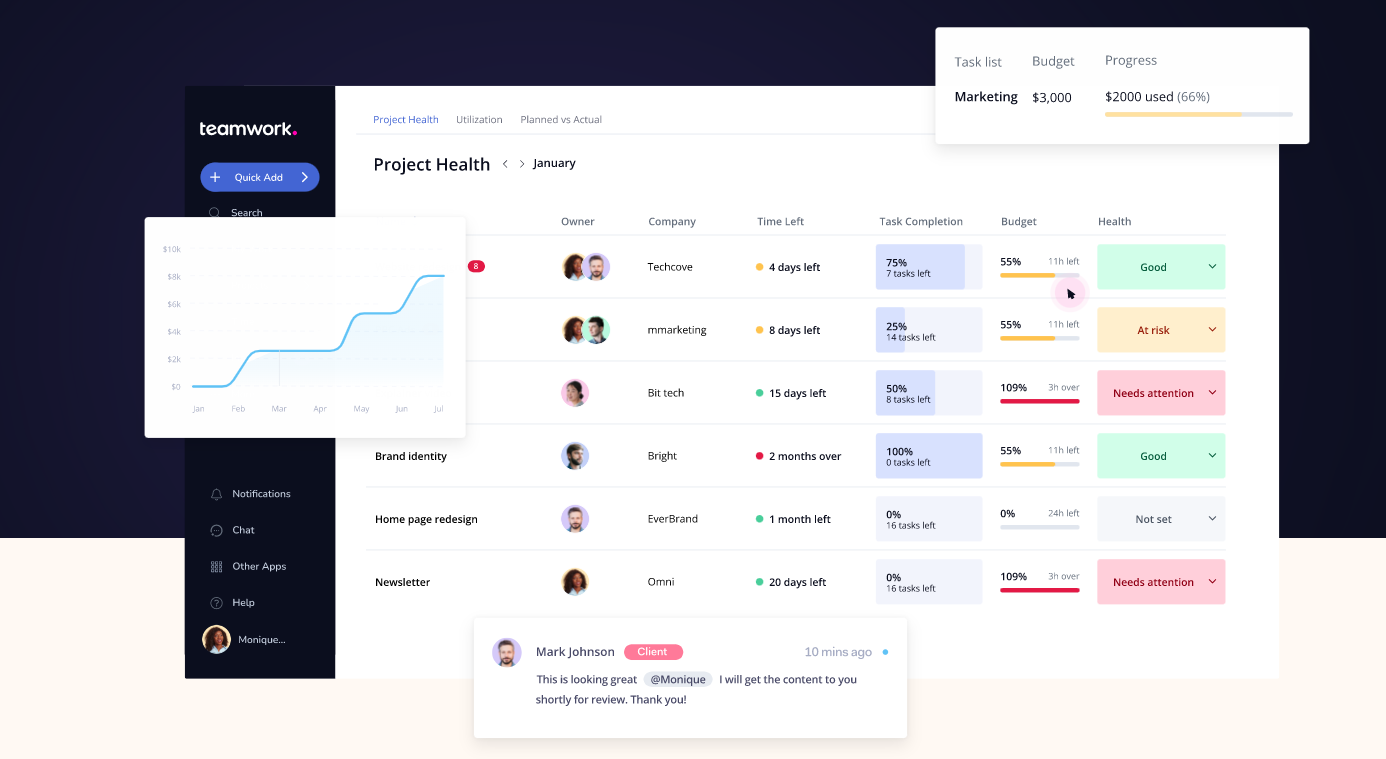
Task: Open the Good health dropdown for Bright
Action: 1161,456
